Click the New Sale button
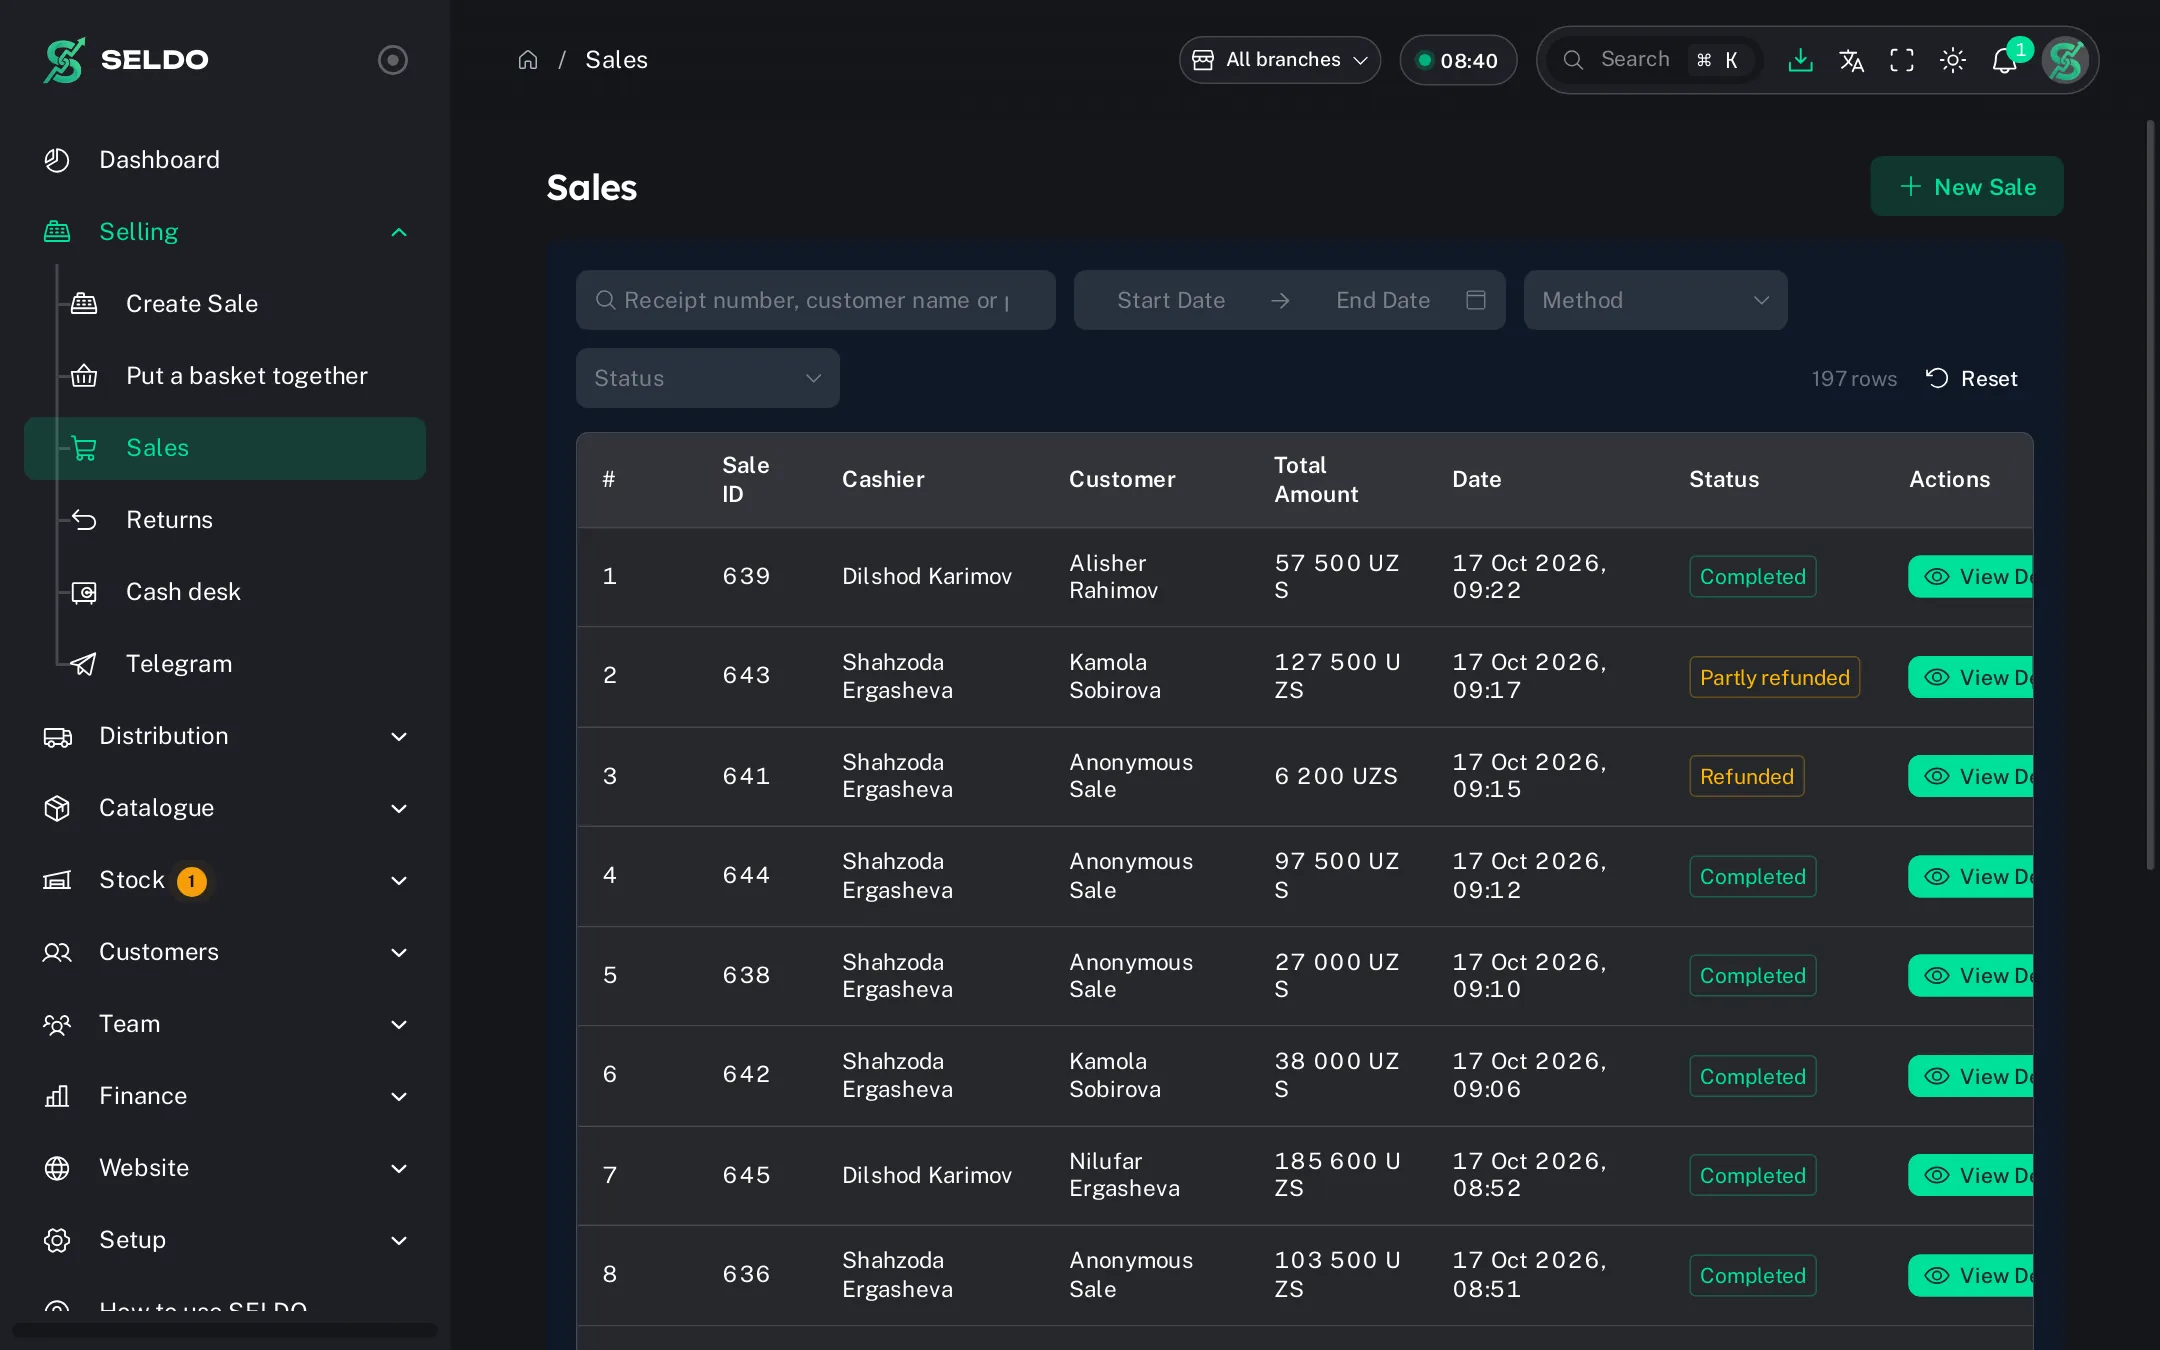The width and height of the screenshot is (2160, 1350). click(x=1967, y=187)
